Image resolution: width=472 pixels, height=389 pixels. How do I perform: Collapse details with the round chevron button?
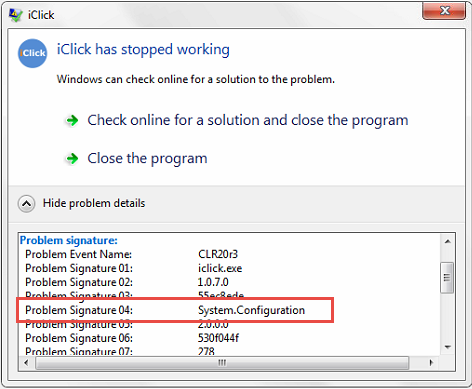click(27, 203)
